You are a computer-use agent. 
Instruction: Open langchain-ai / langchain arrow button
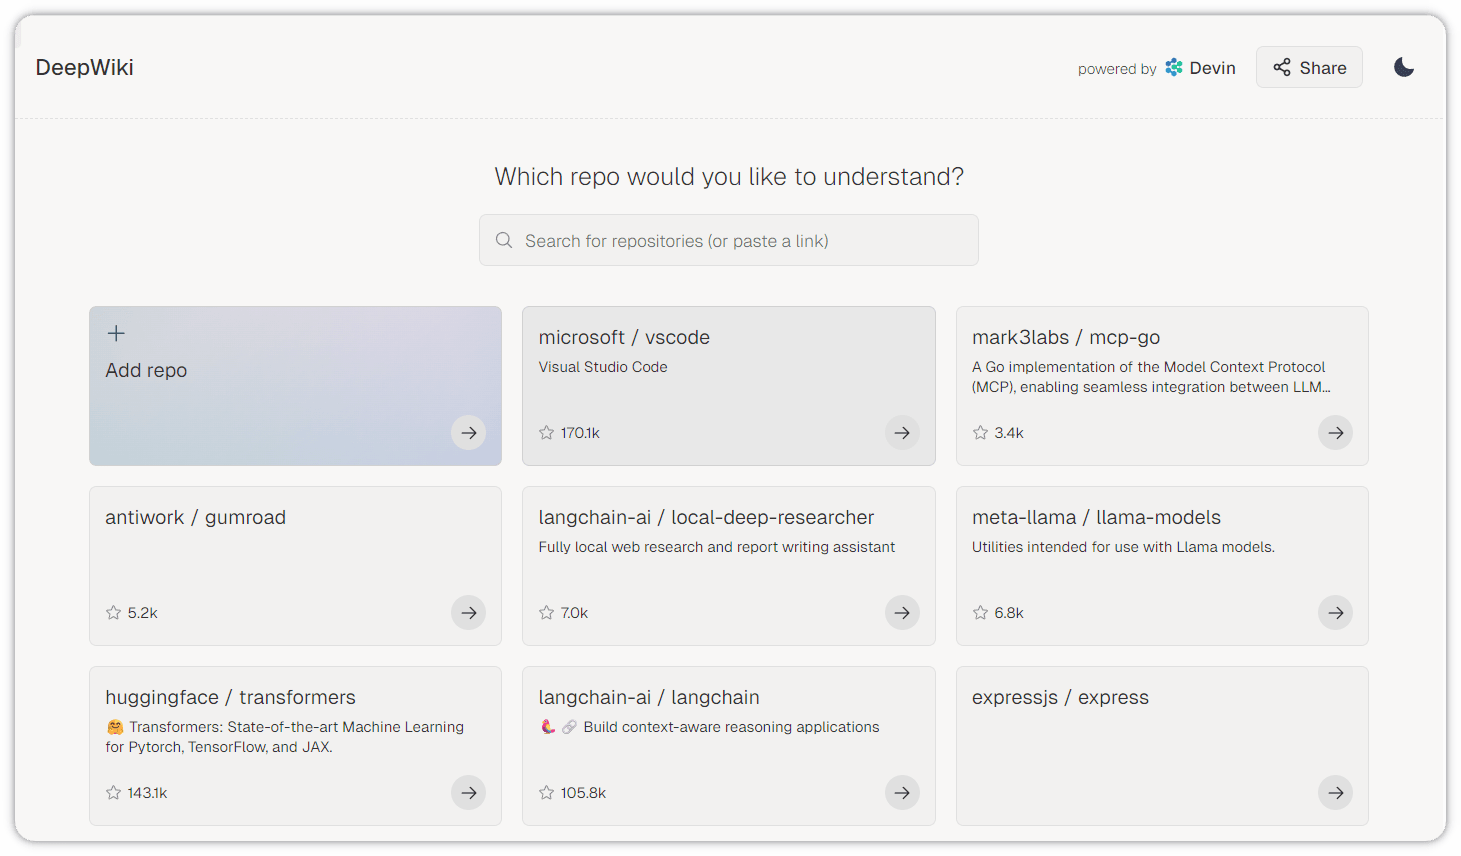click(x=902, y=793)
